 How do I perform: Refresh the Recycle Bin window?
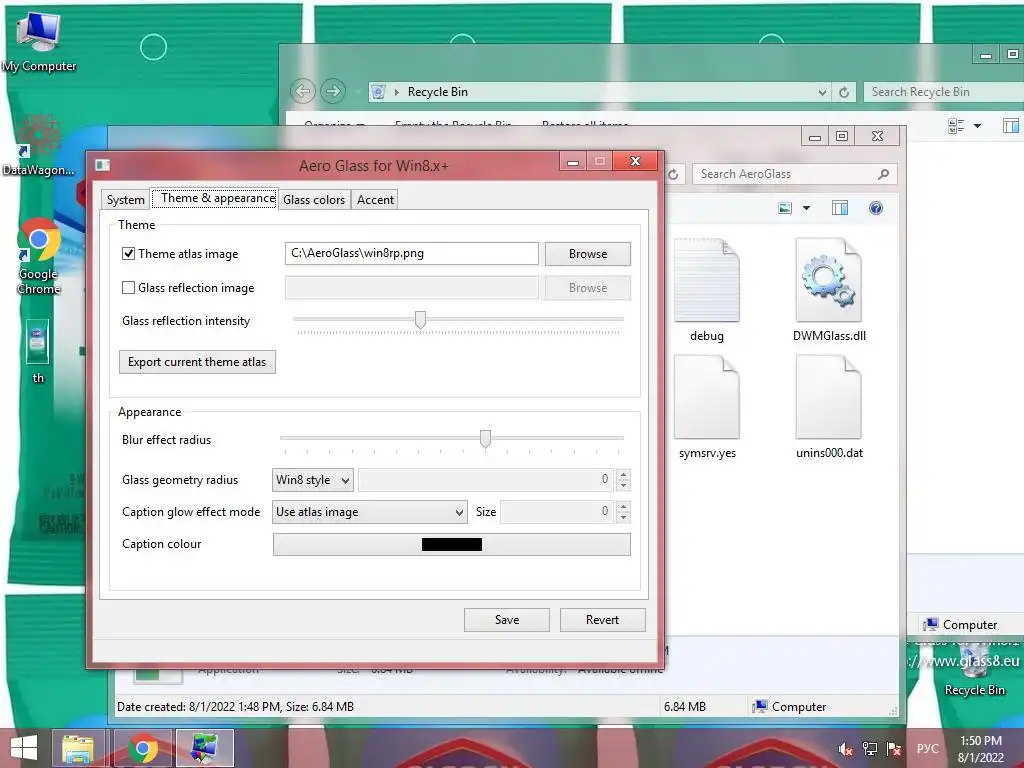pos(844,92)
